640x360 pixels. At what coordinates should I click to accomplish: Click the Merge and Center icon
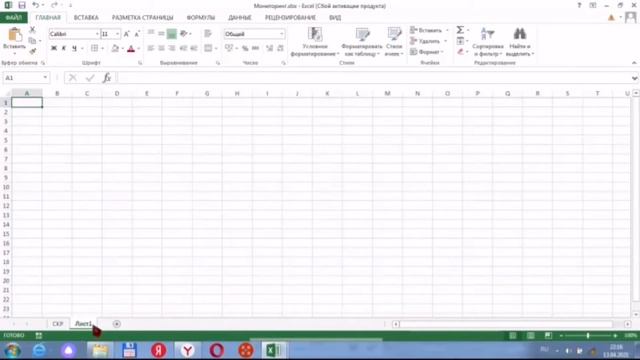click(208, 48)
